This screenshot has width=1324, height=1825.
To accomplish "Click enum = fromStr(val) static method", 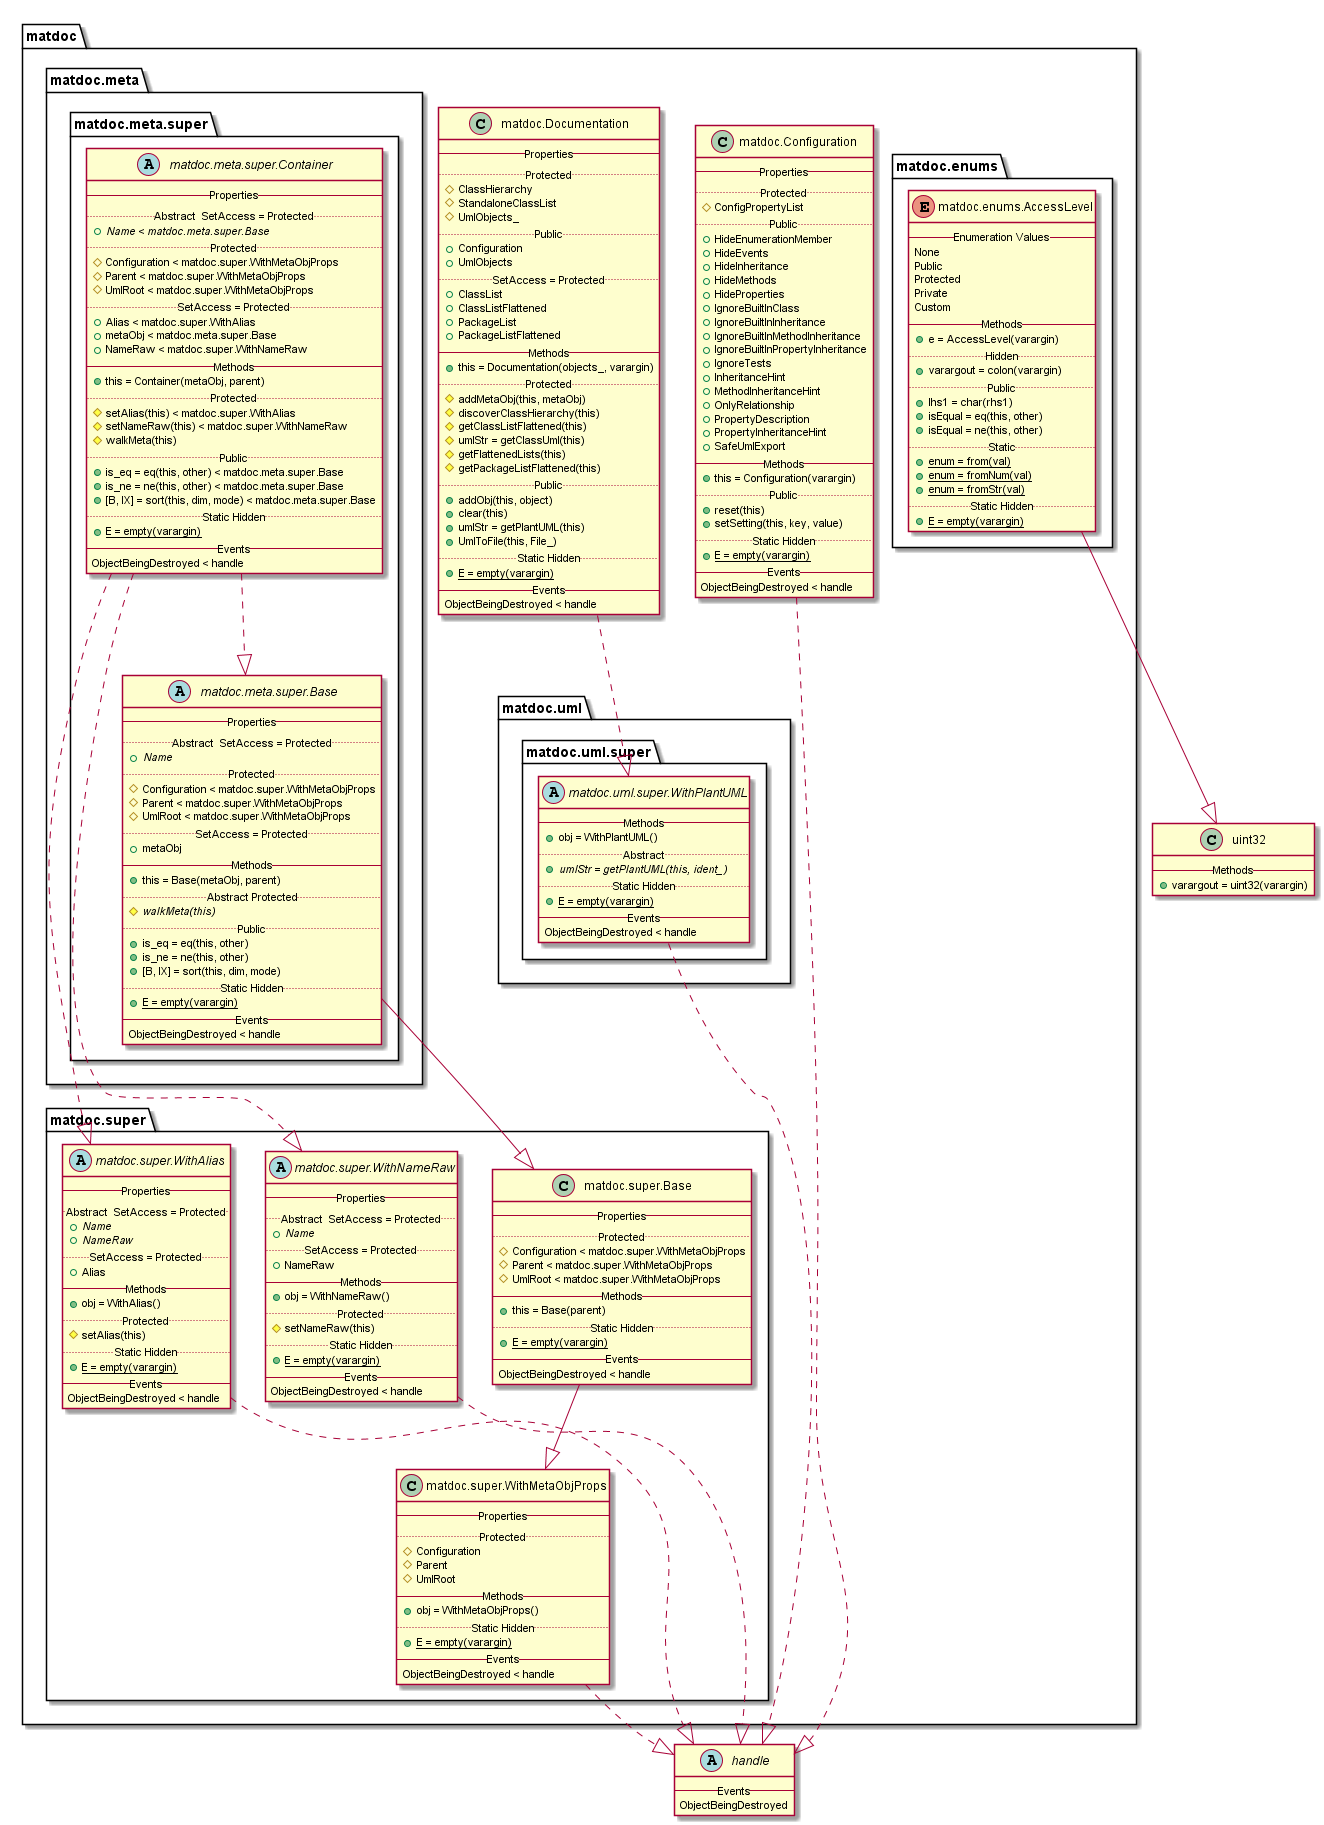I will click(976, 490).
